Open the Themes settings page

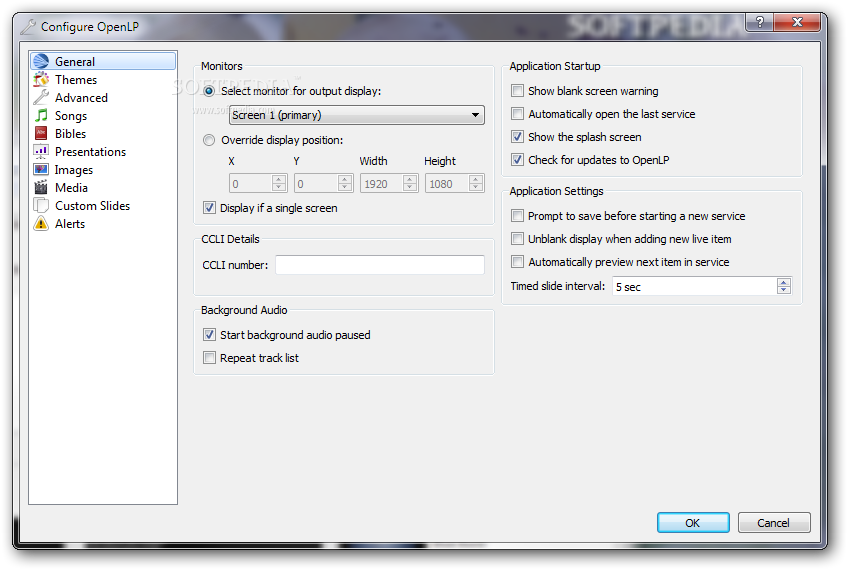click(103, 79)
